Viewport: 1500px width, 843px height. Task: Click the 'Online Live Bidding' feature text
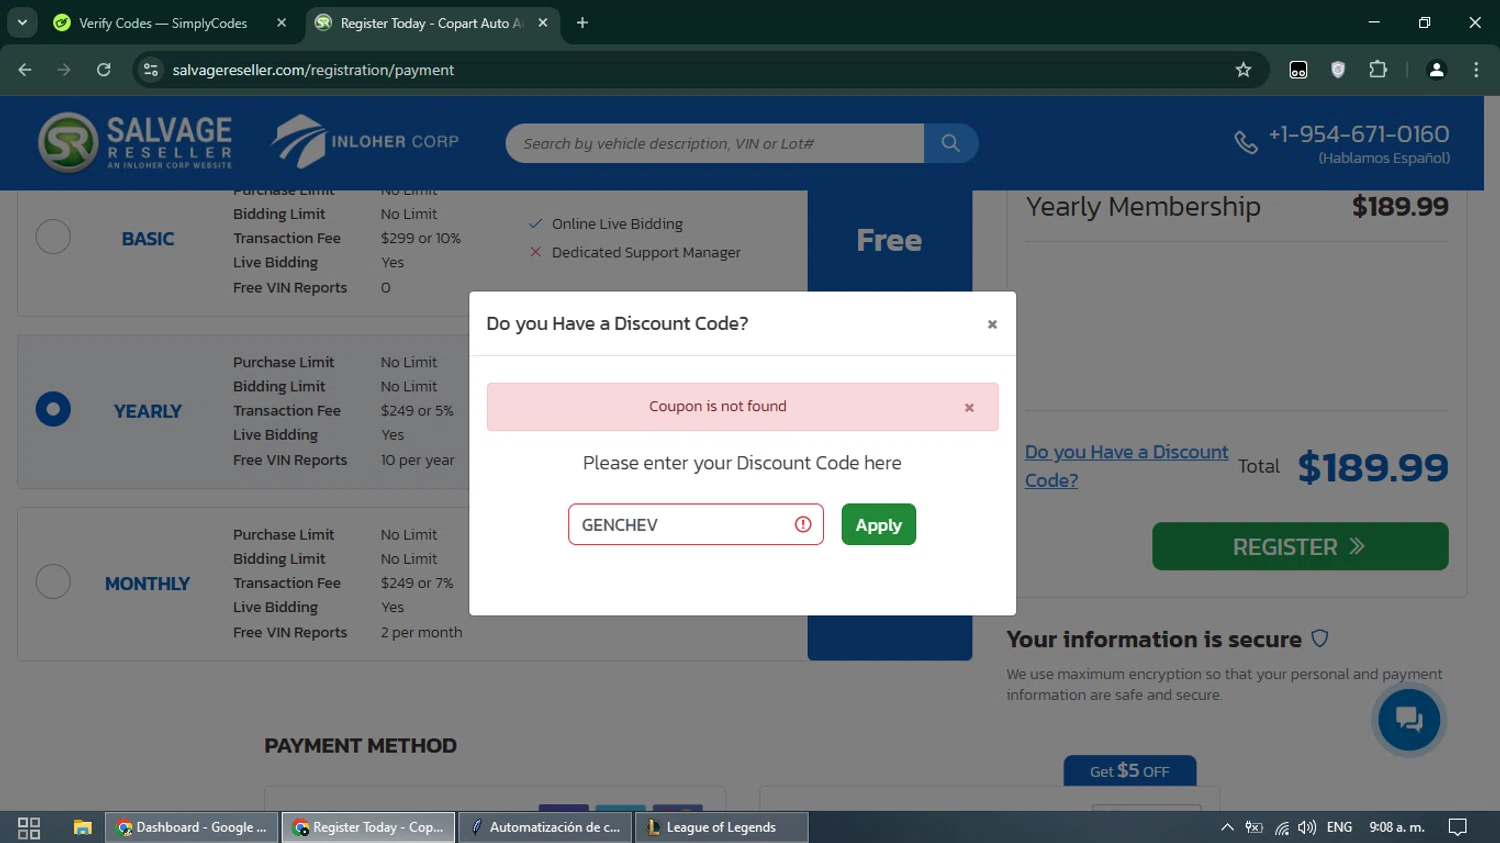(x=617, y=224)
